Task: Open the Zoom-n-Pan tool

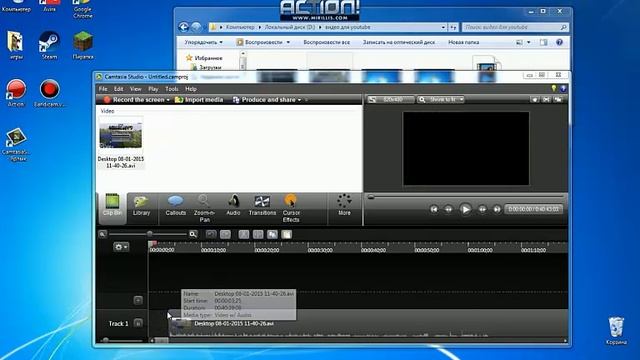Action: click(x=204, y=208)
